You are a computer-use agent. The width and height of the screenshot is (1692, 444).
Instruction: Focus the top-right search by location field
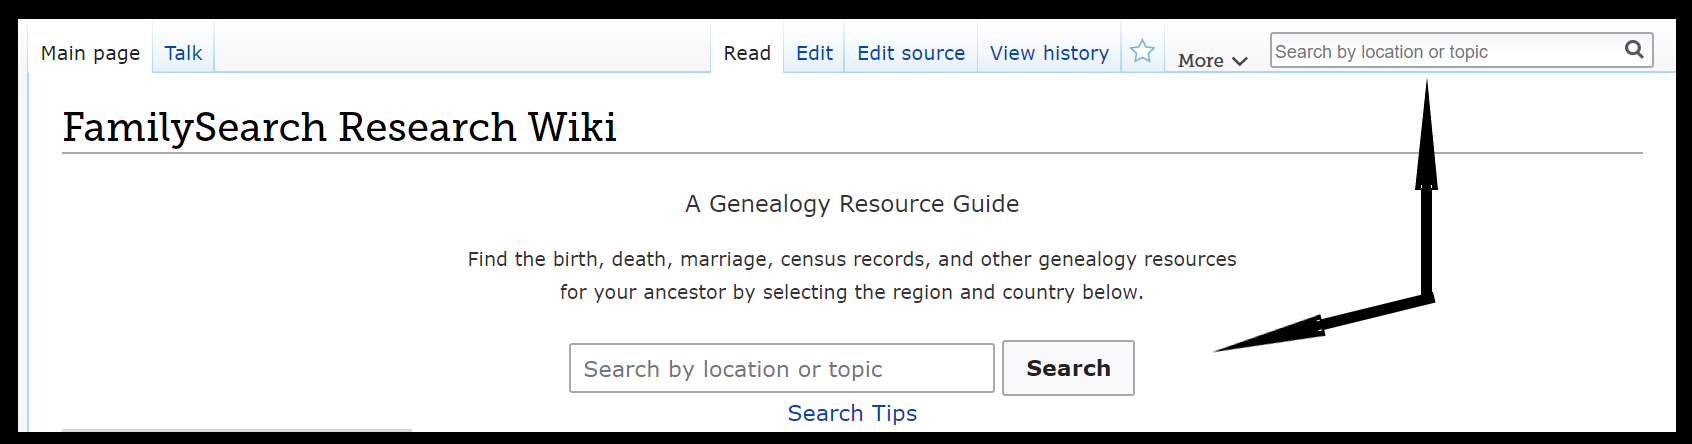pos(1445,51)
